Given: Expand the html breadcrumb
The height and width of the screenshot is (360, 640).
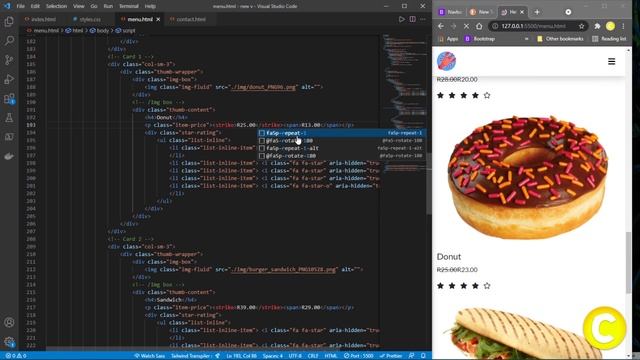Looking at the screenshot, I should 74,31.
